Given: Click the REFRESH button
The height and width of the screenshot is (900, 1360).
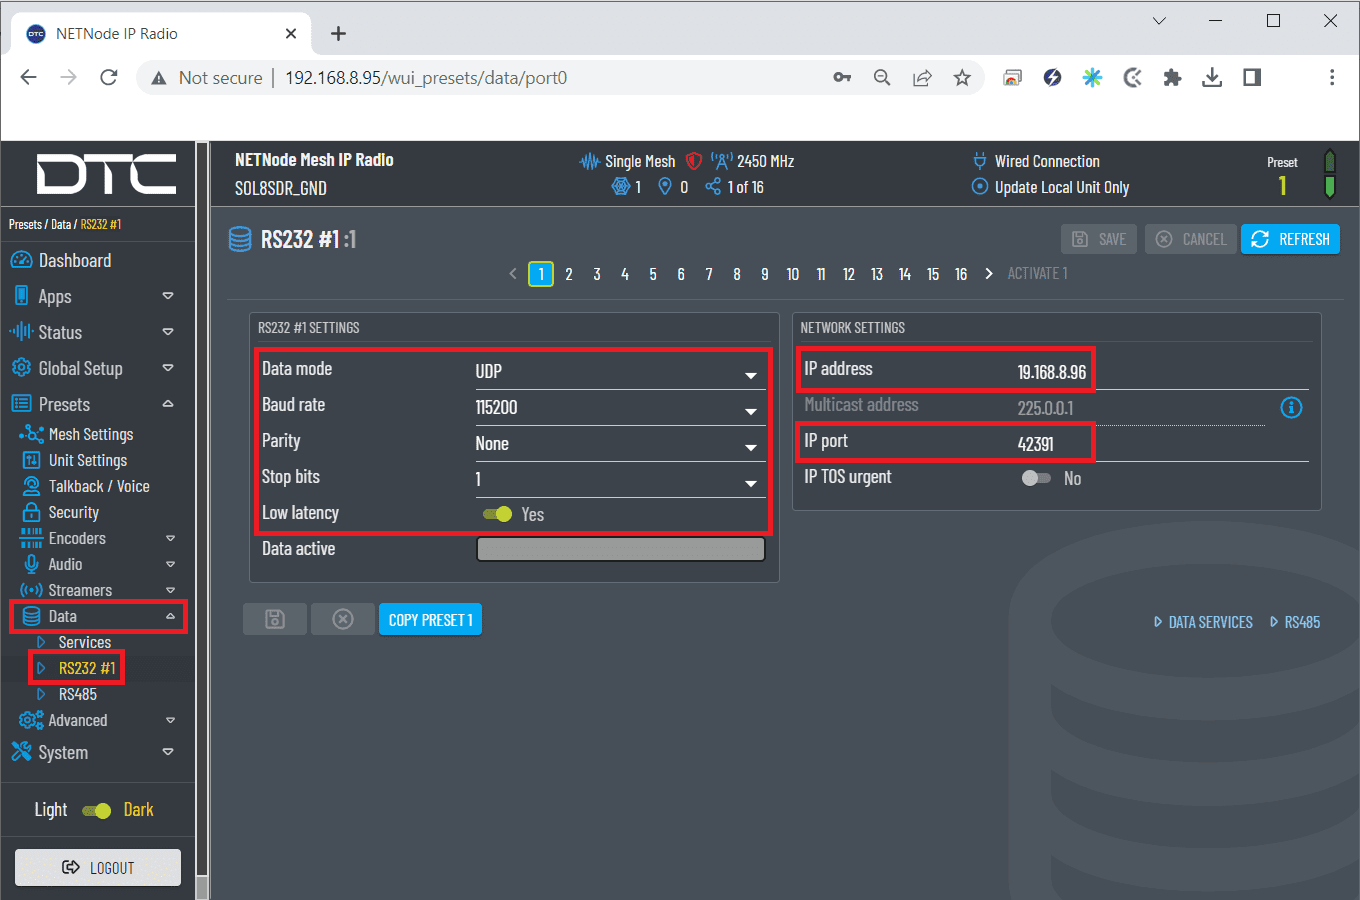Looking at the screenshot, I should (x=1289, y=239).
